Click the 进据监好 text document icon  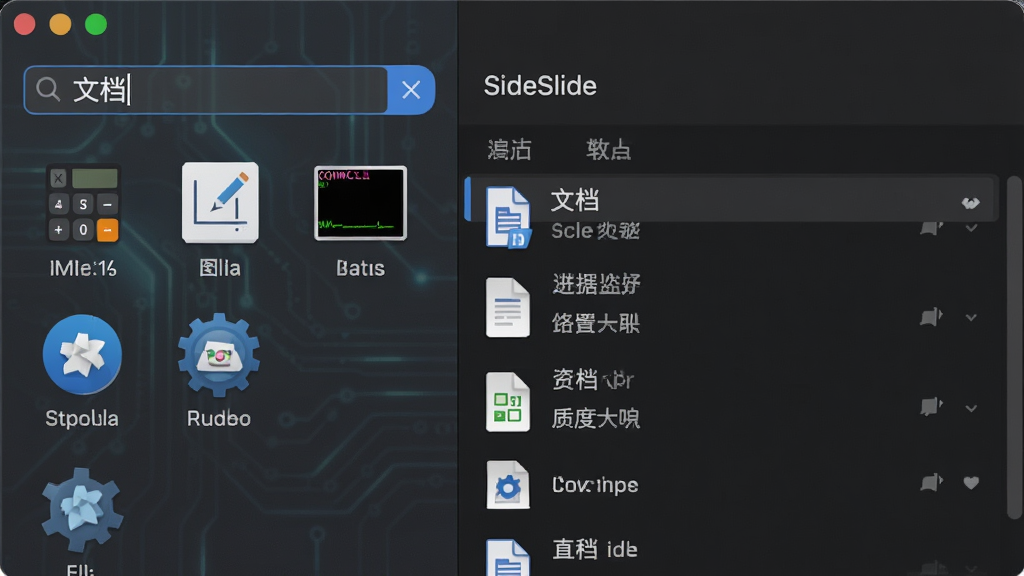507,308
